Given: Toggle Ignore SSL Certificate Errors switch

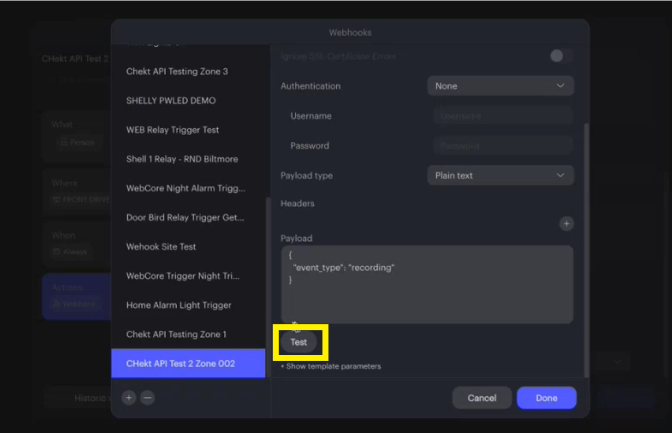Looking at the screenshot, I should tap(562, 56).
